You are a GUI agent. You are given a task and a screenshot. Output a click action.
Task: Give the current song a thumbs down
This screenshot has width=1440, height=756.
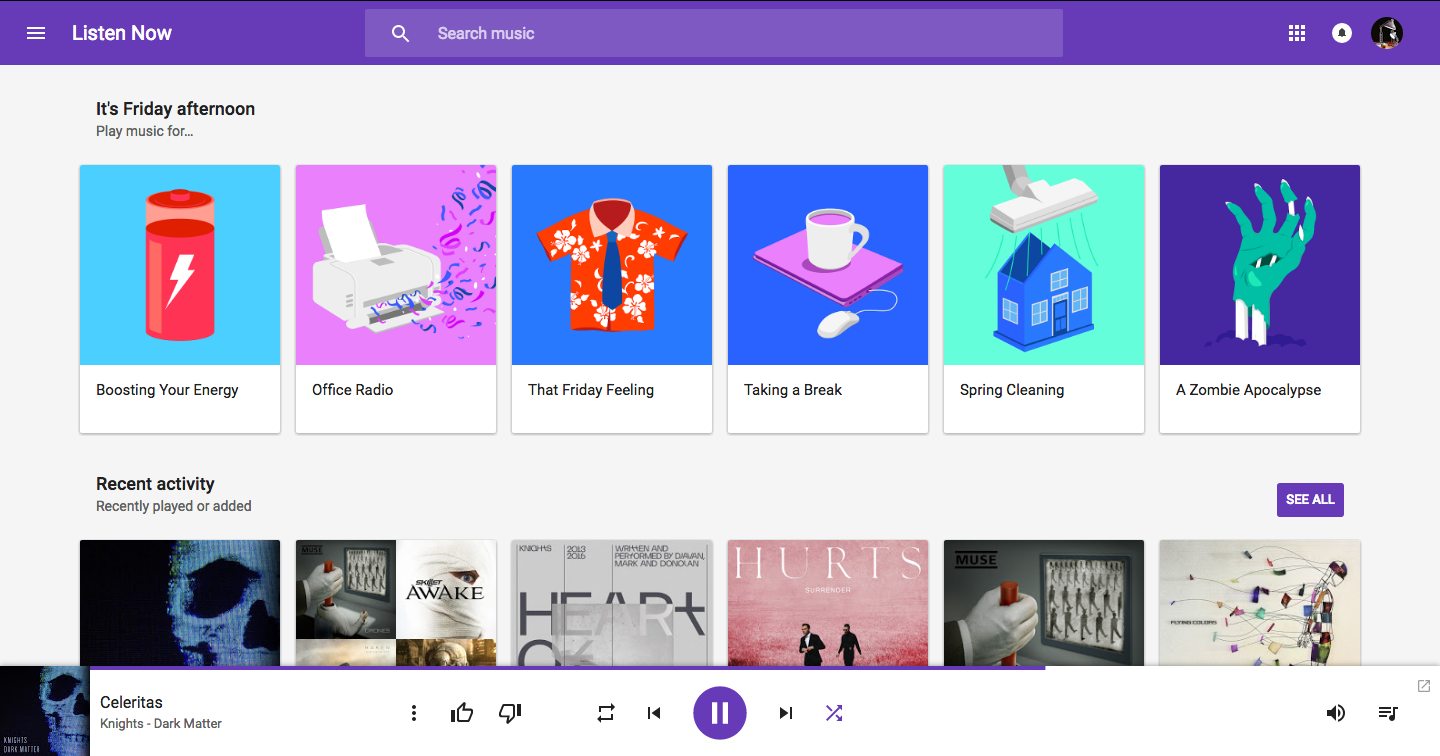[x=510, y=713]
